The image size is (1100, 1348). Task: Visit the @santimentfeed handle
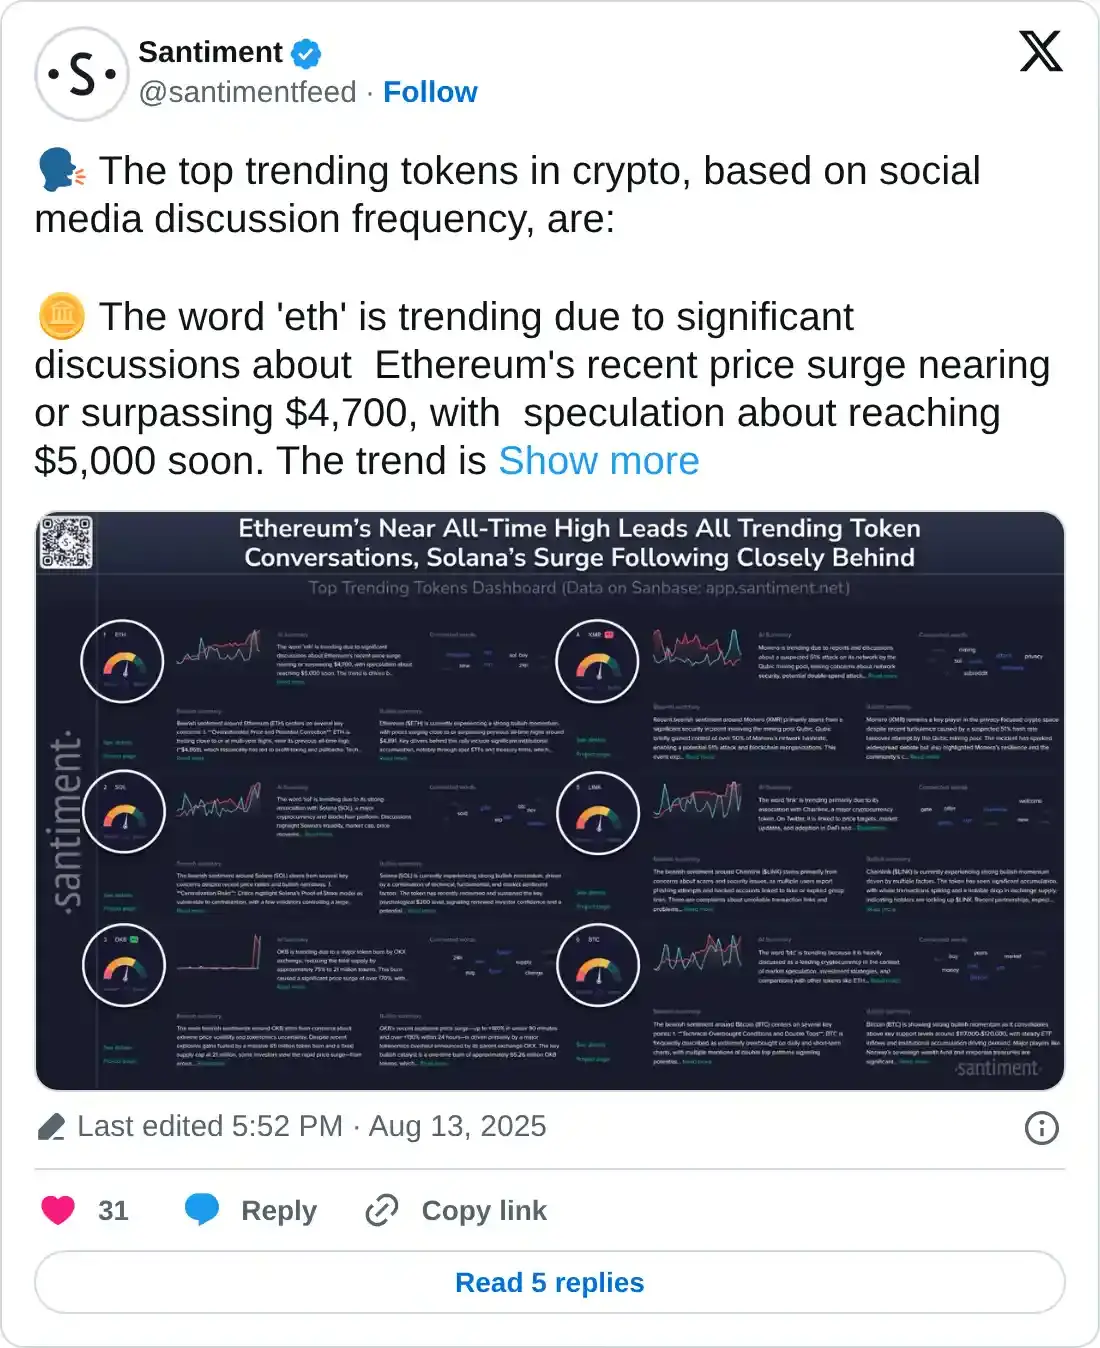(247, 92)
